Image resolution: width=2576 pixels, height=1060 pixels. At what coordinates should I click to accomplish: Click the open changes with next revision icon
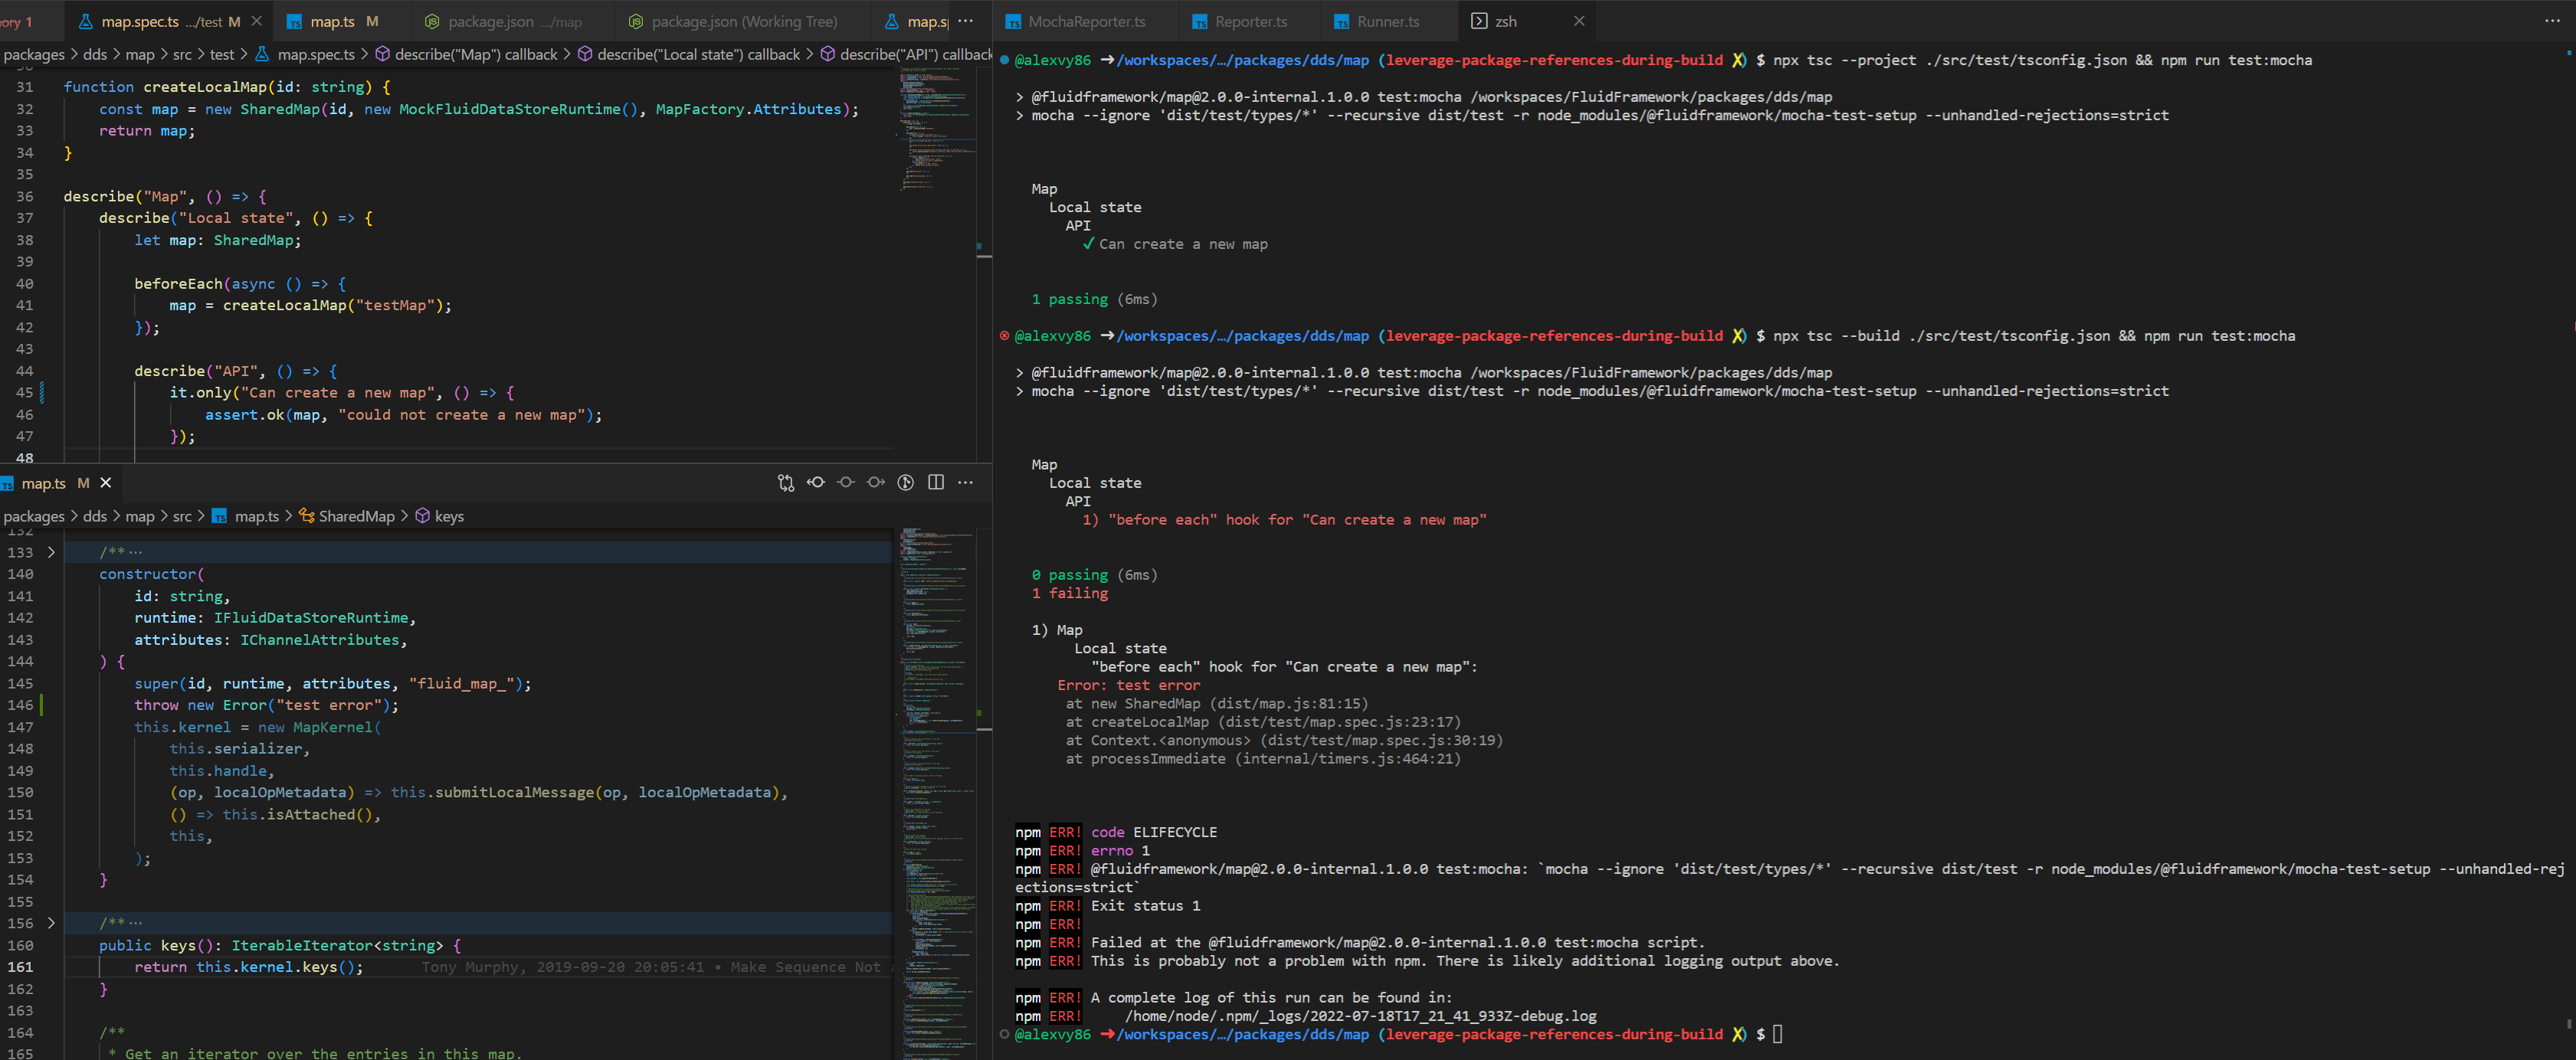tap(876, 483)
